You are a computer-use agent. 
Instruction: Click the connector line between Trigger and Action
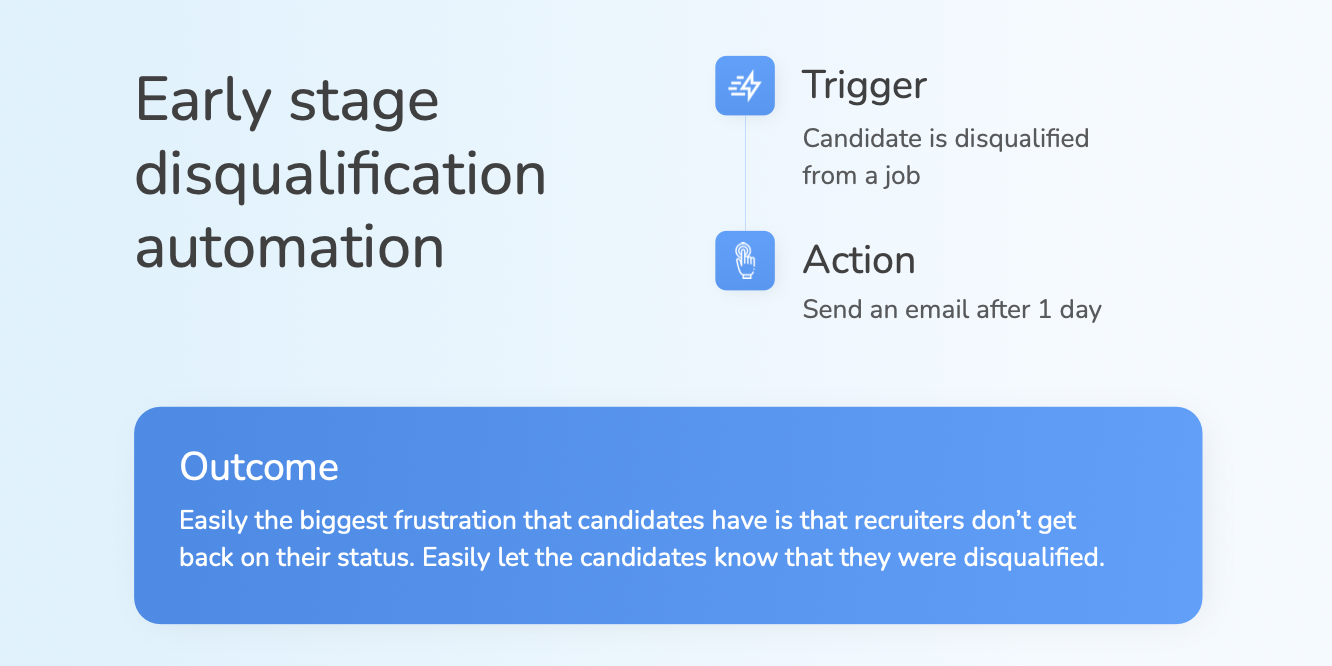pos(745,173)
